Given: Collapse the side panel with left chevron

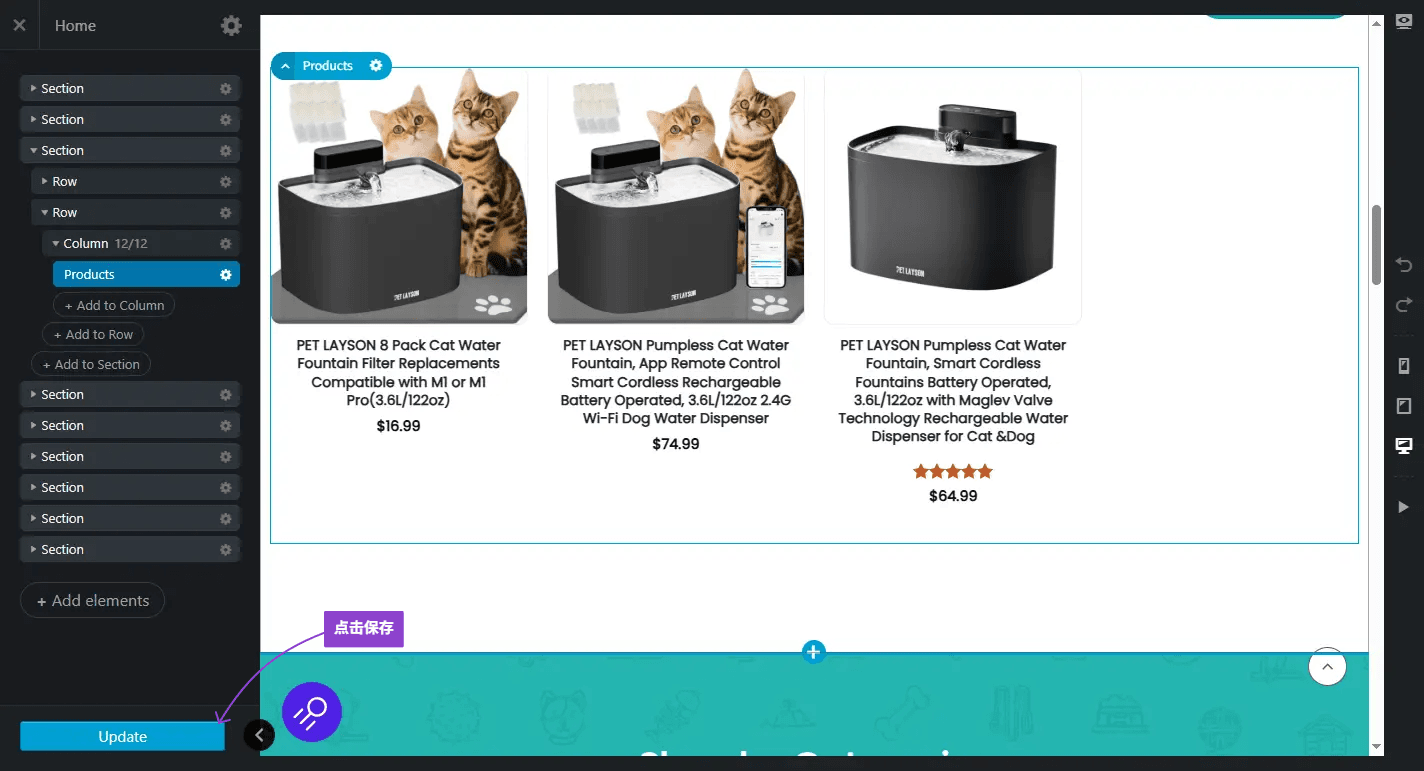Looking at the screenshot, I should tap(259, 735).
